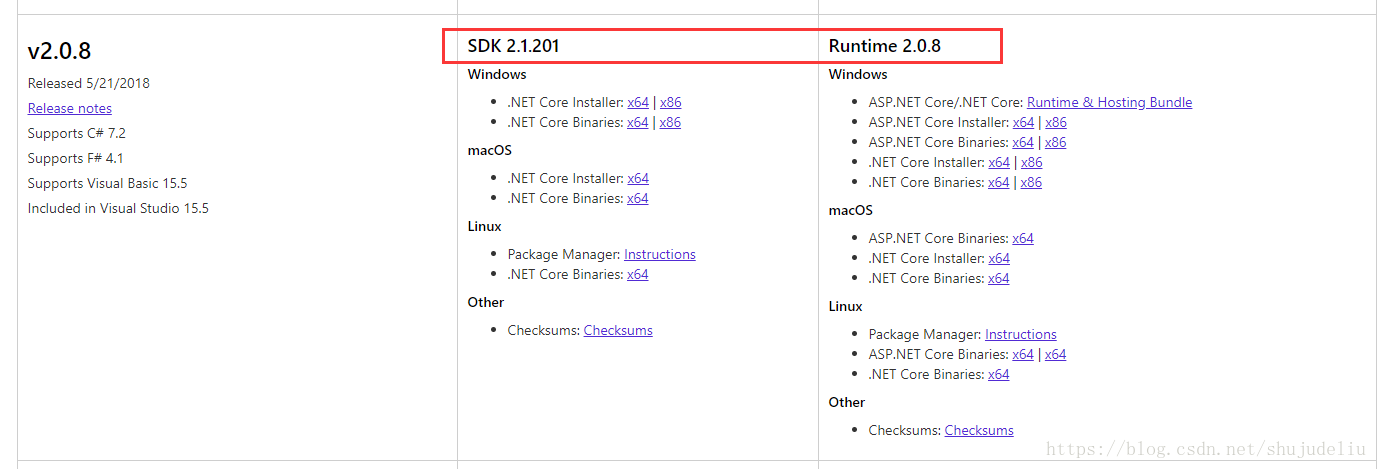Download Runtime macOS .NET Core Installer x64

coord(999,258)
